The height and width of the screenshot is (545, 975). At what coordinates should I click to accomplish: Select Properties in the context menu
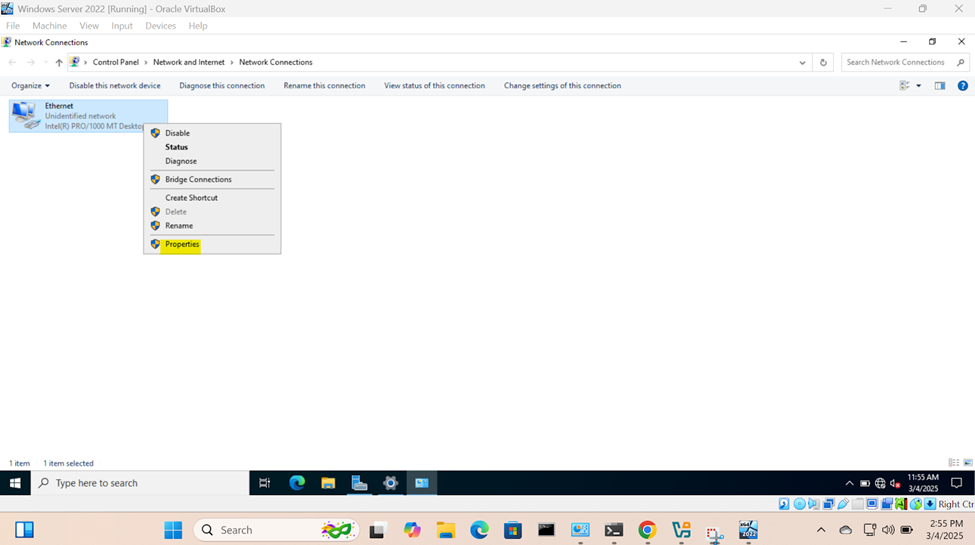[x=182, y=245]
